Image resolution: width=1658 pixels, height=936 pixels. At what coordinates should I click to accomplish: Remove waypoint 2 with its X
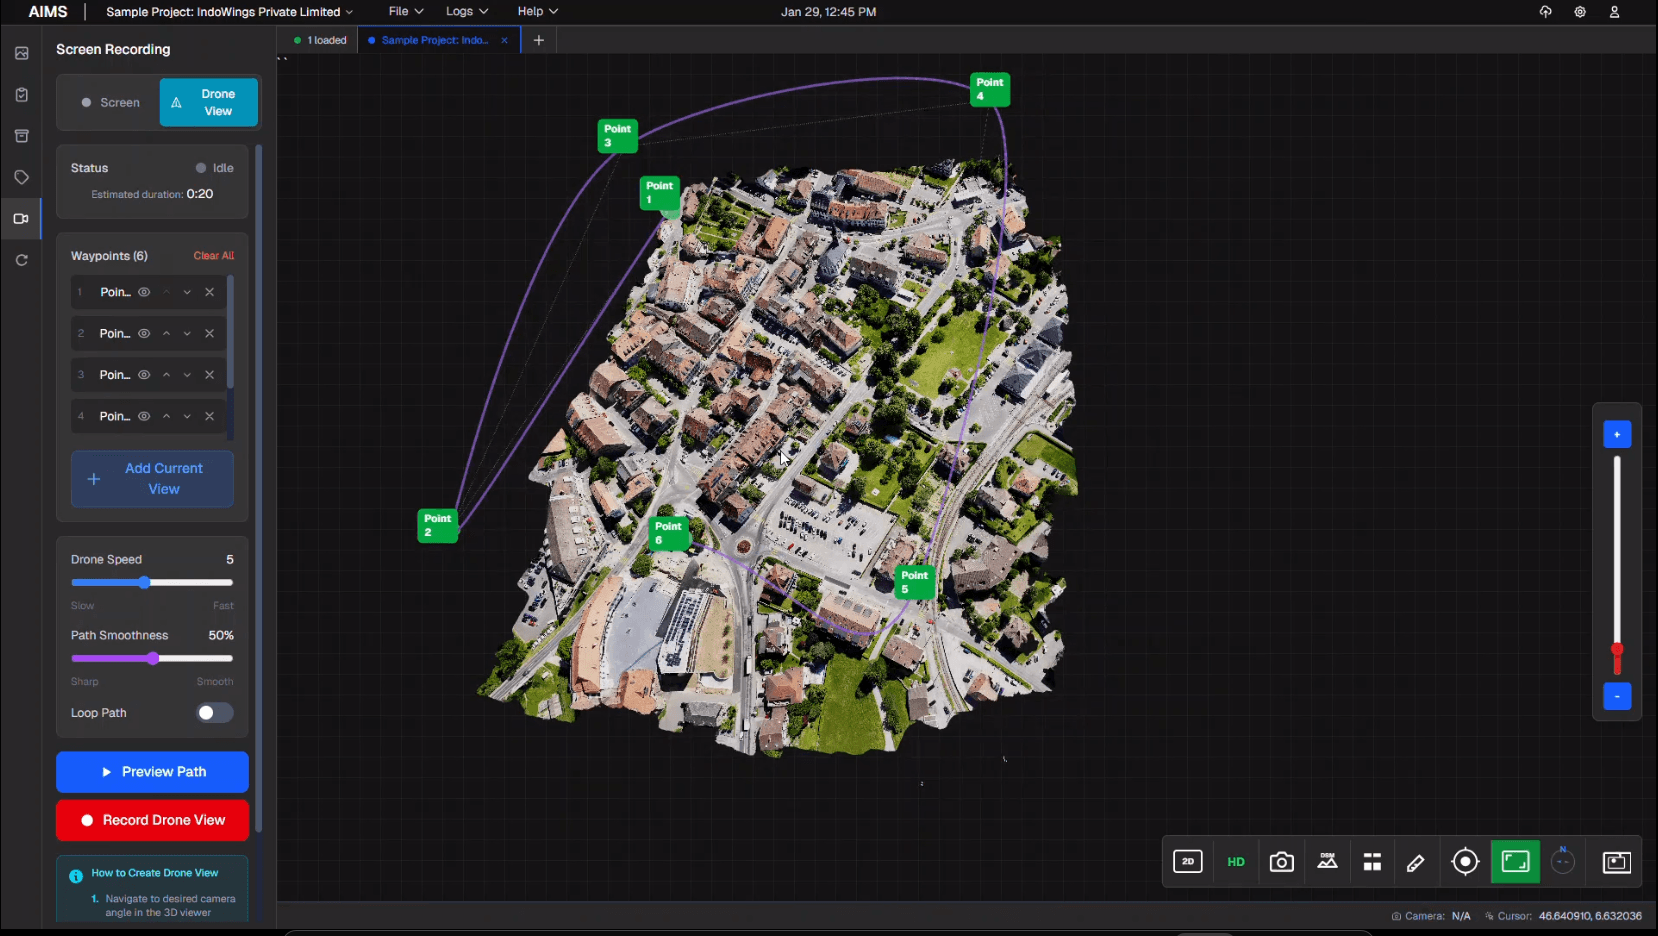[210, 333]
